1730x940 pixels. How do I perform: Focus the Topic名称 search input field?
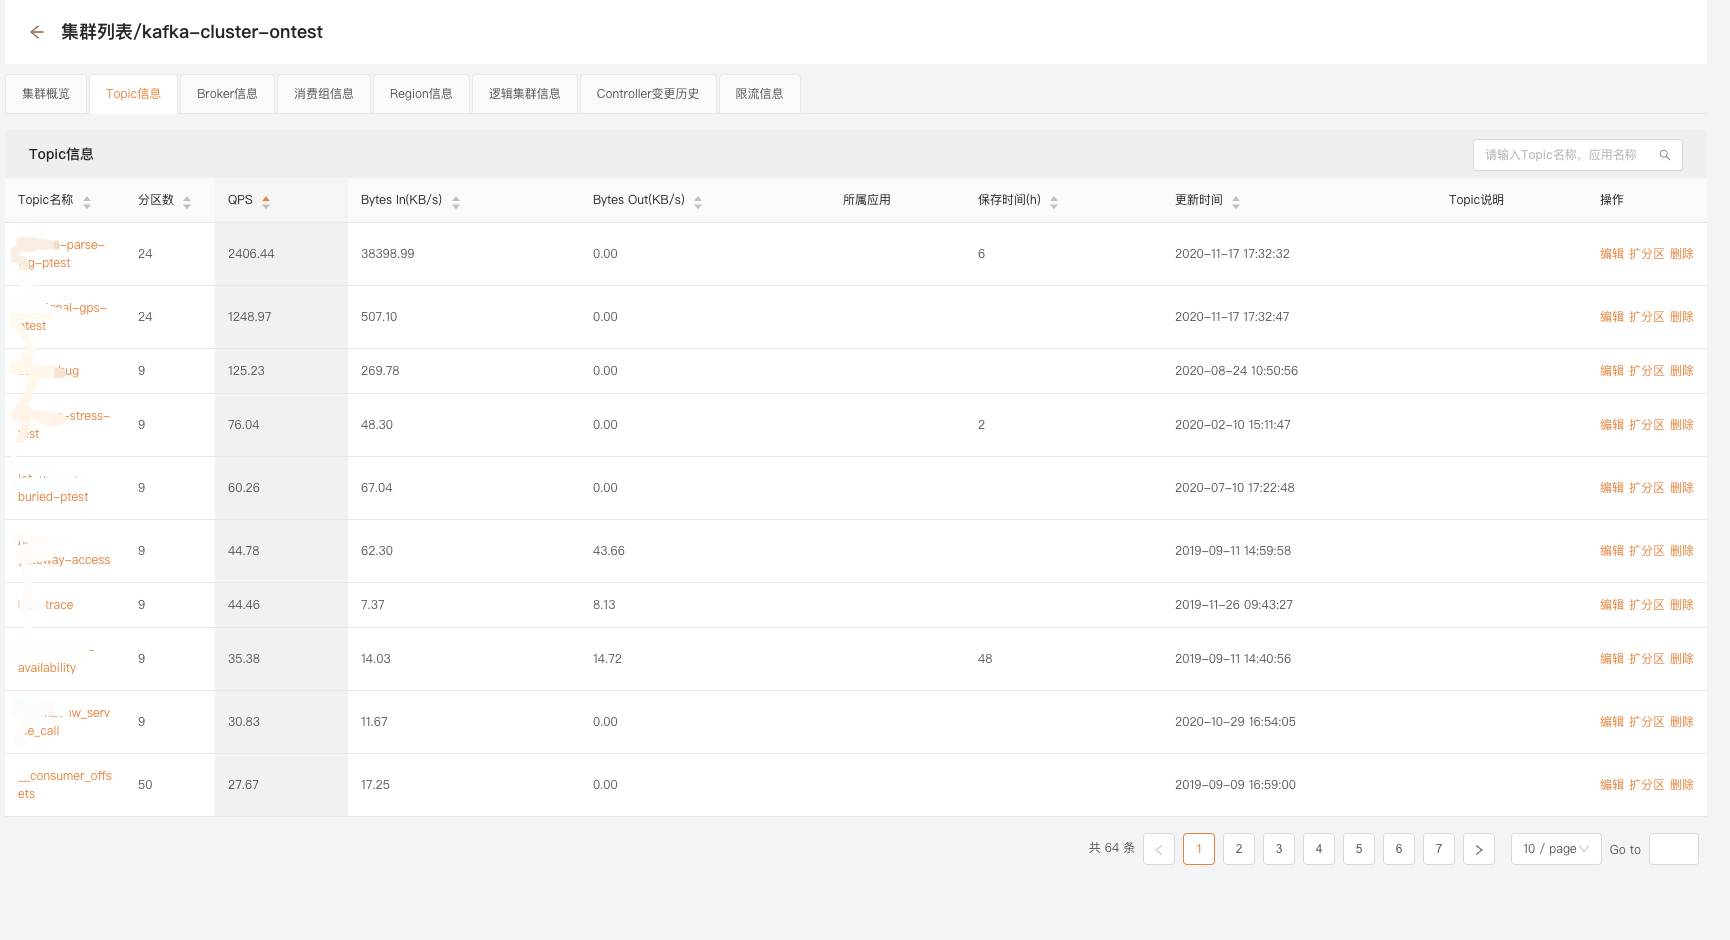pos(1578,155)
